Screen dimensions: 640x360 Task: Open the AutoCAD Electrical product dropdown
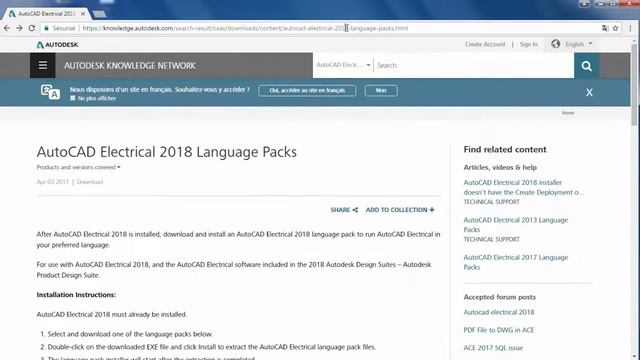coord(343,65)
